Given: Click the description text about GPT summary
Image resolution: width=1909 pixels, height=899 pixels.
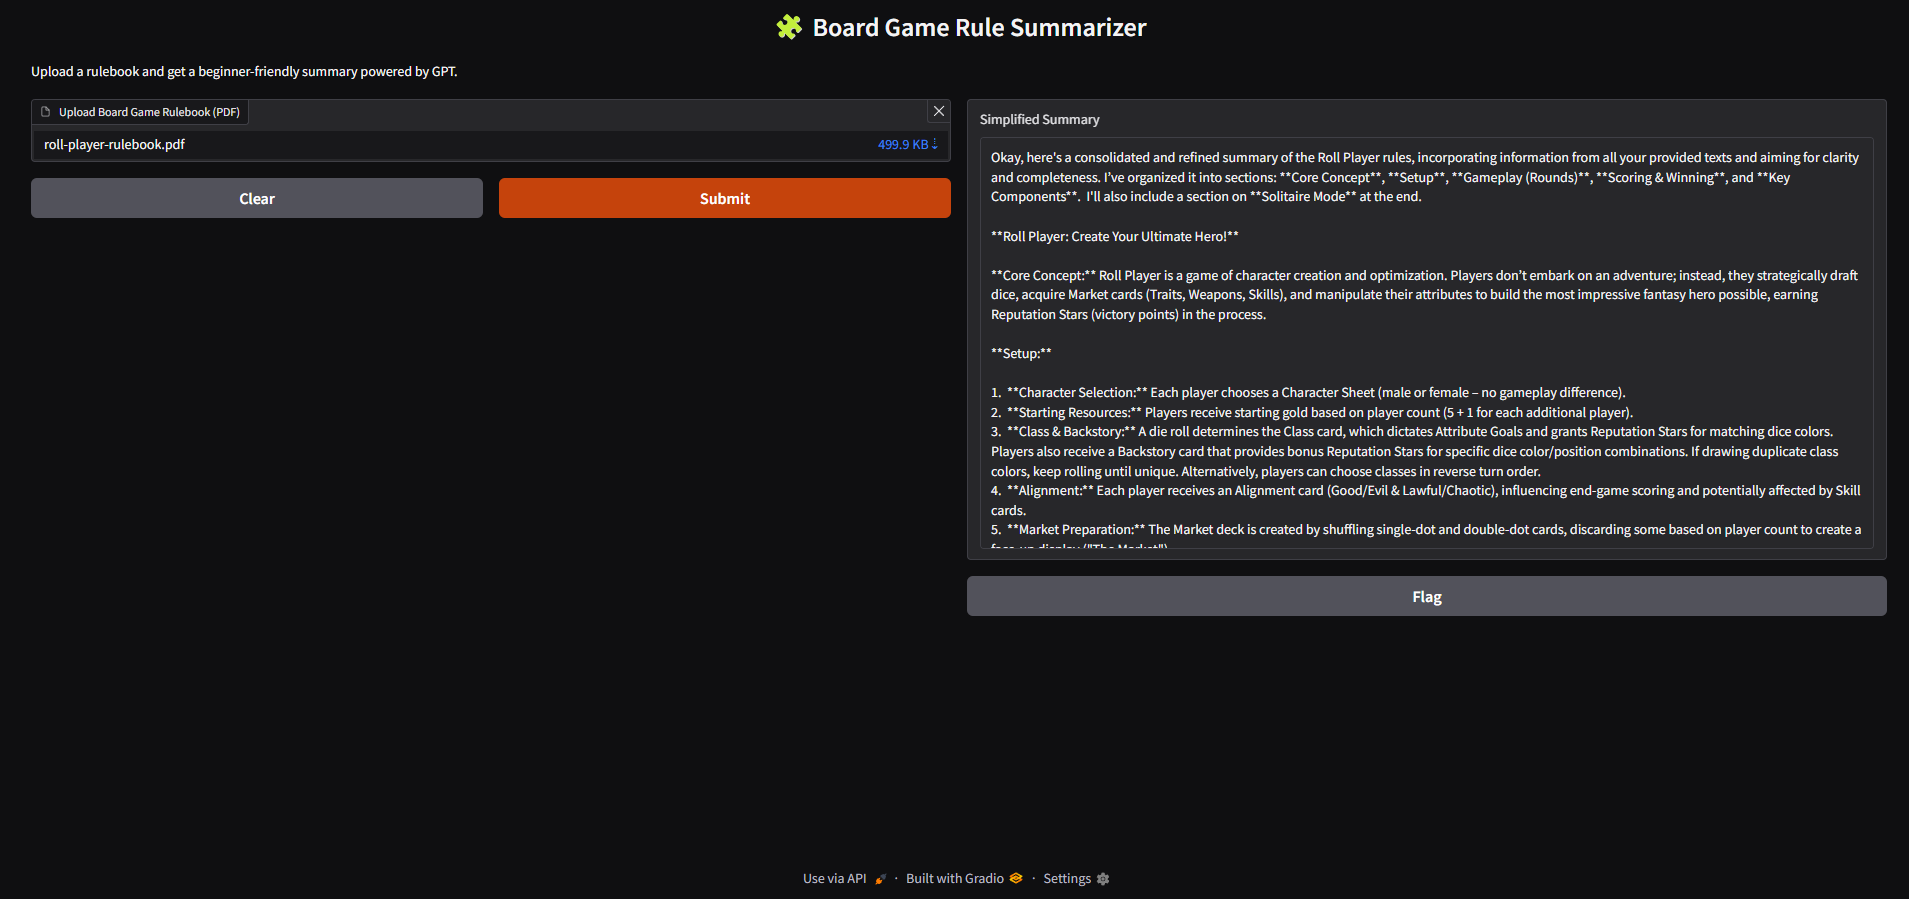Looking at the screenshot, I should [x=244, y=72].
